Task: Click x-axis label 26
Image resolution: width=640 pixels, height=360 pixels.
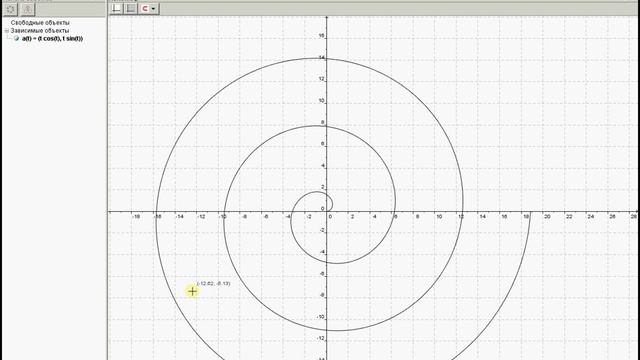Action: point(612,217)
